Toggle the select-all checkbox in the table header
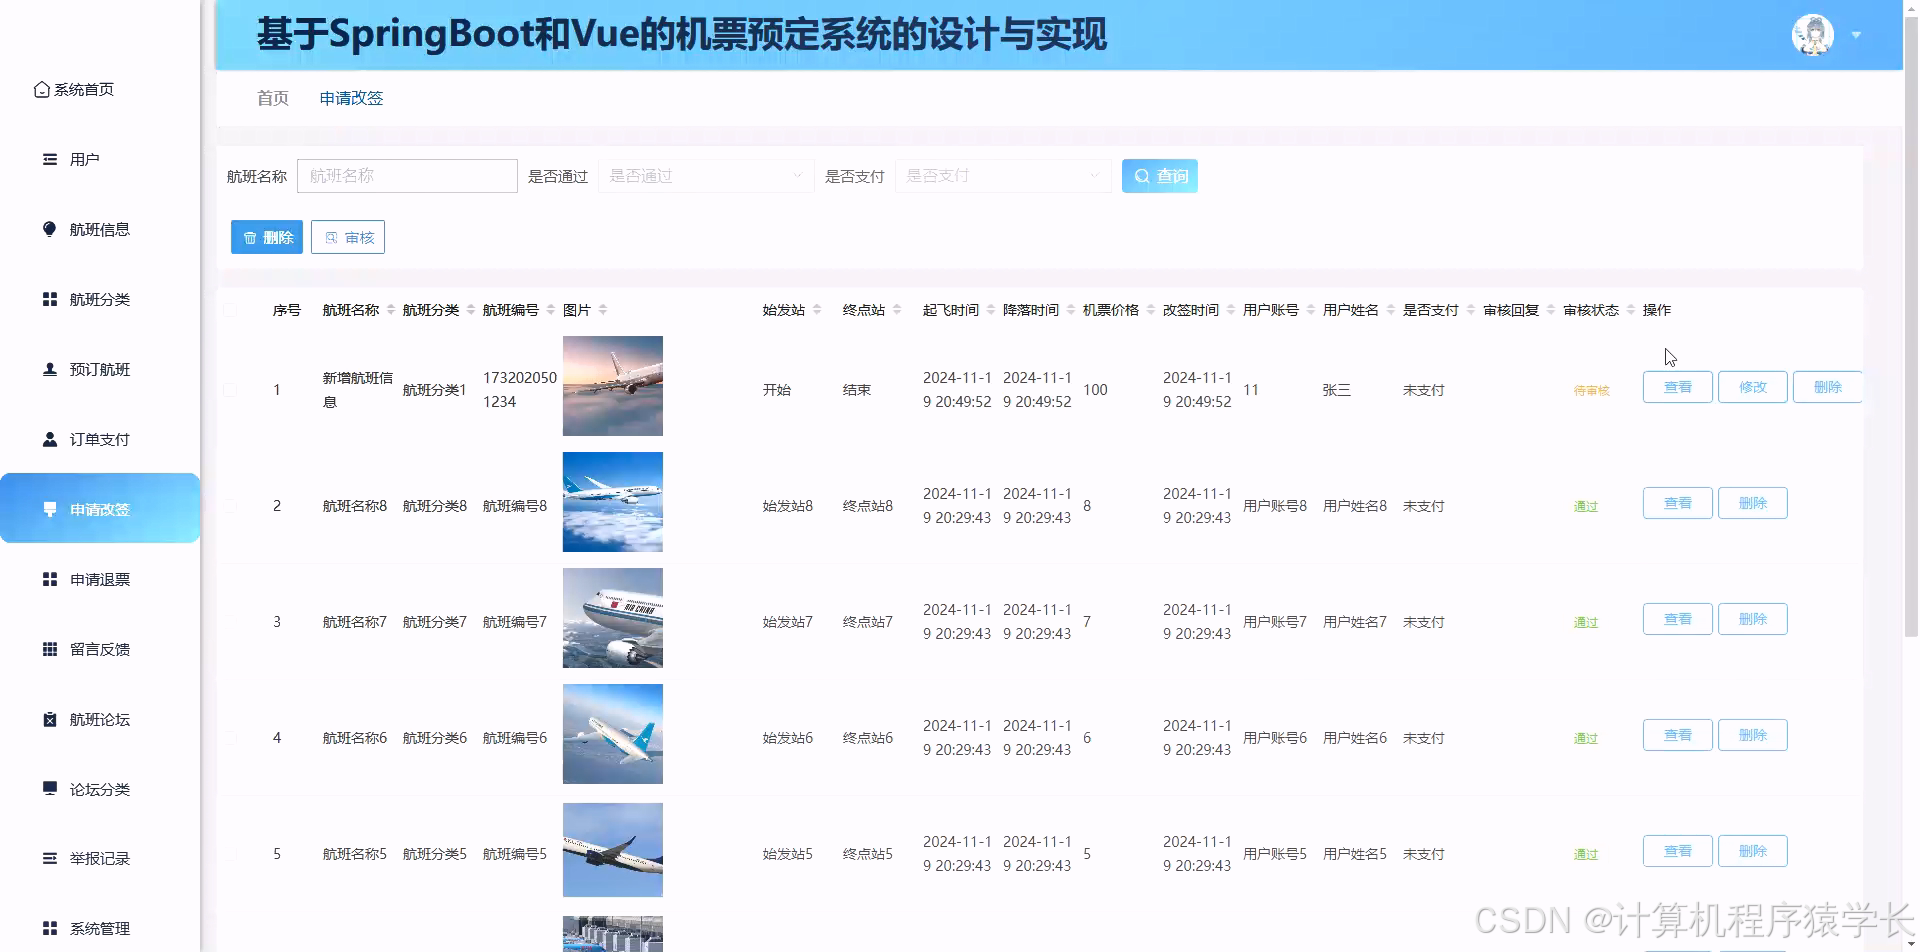The width and height of the screenshot is (1920, 952). pyautogui.click(x=230, y=309)
